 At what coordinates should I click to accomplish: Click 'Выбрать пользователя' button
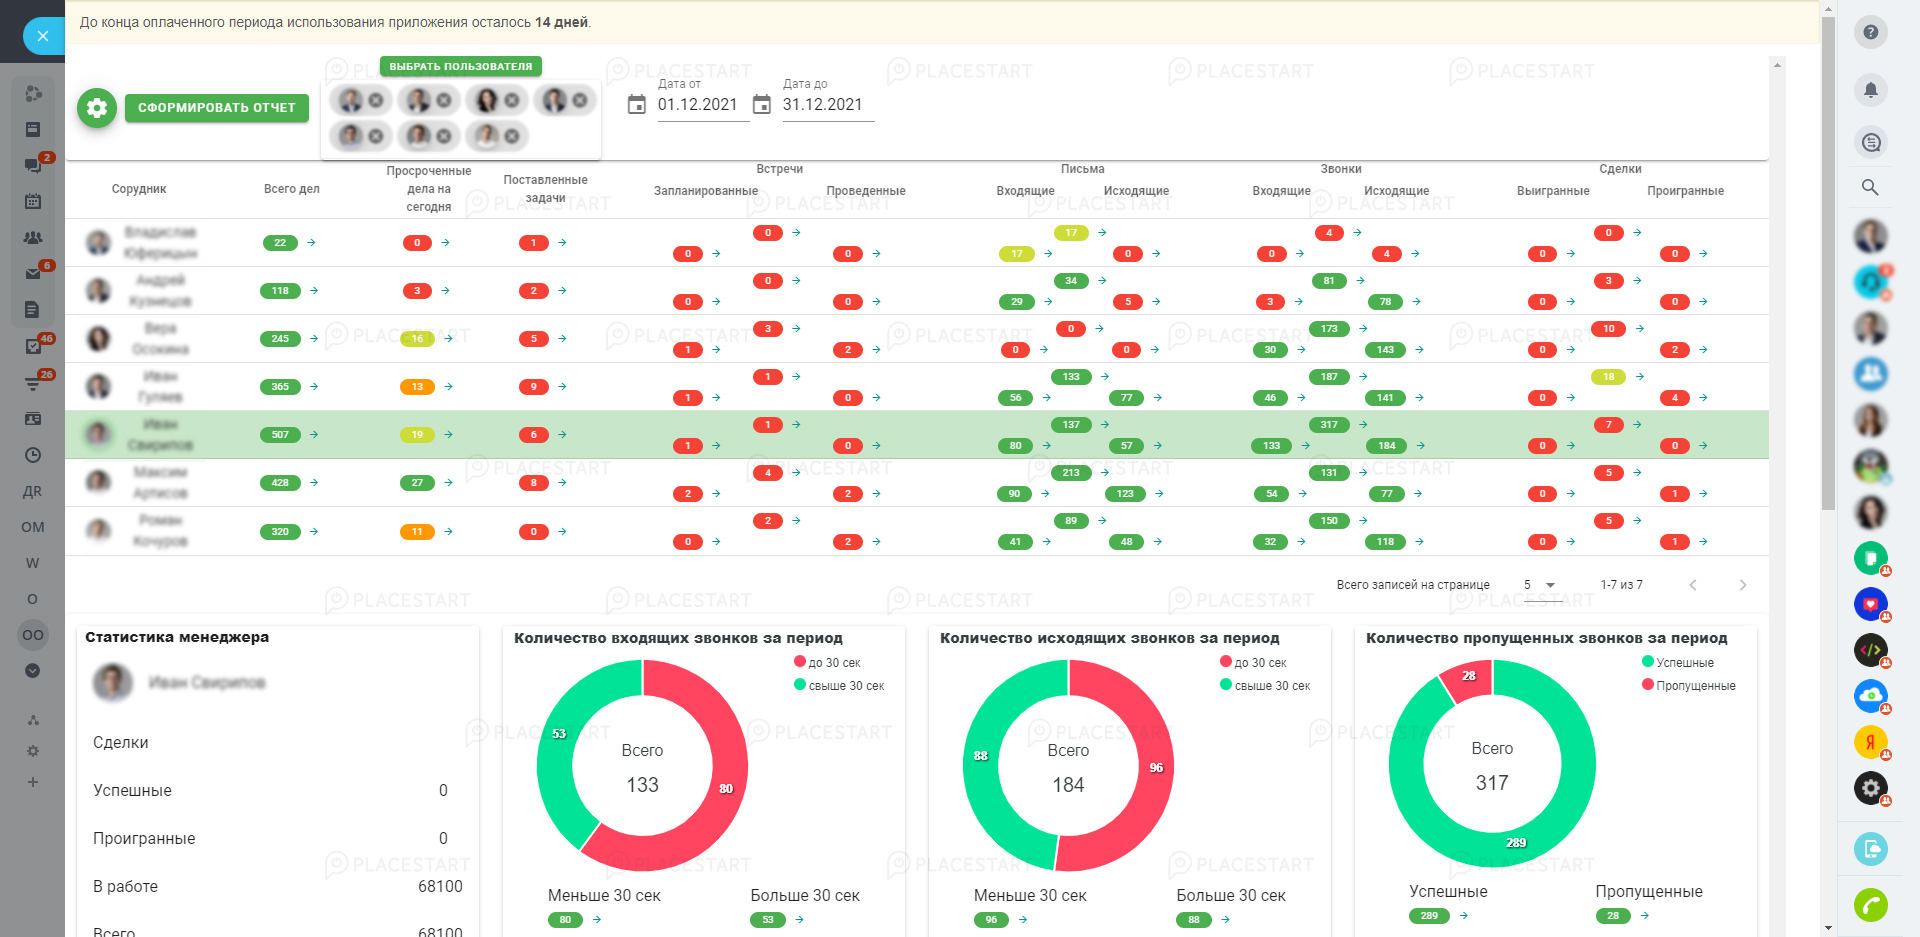click(460, 66)
